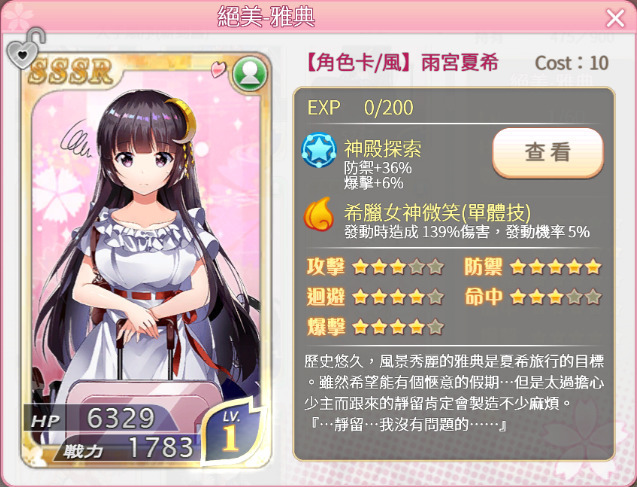Screen dimensions: 637x487
Task: Click the SSSR rarity badge
Action: coord(70,71)
